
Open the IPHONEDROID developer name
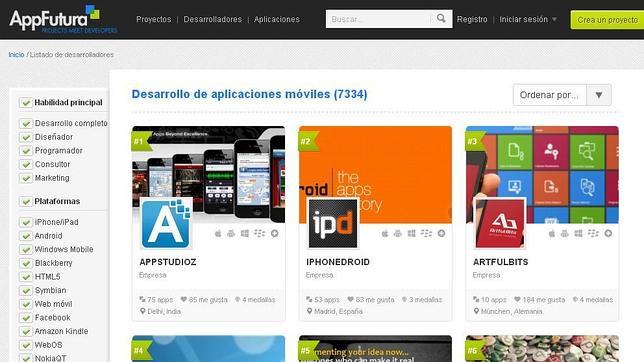coord(338,262)
